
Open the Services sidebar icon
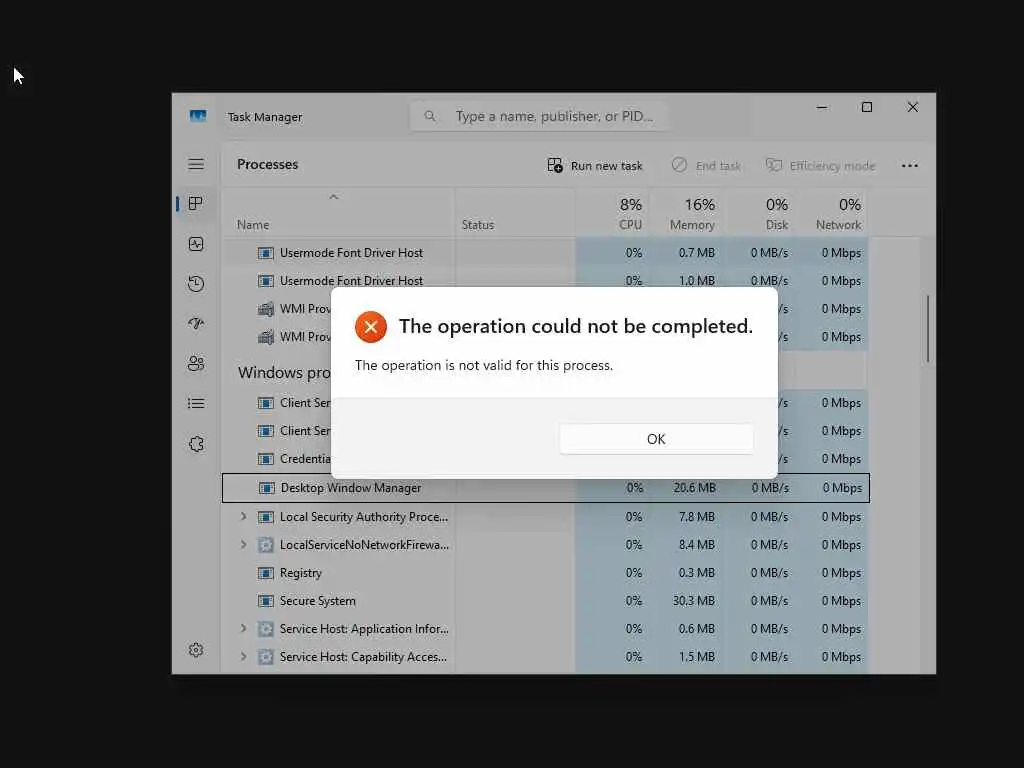[196, 444]
